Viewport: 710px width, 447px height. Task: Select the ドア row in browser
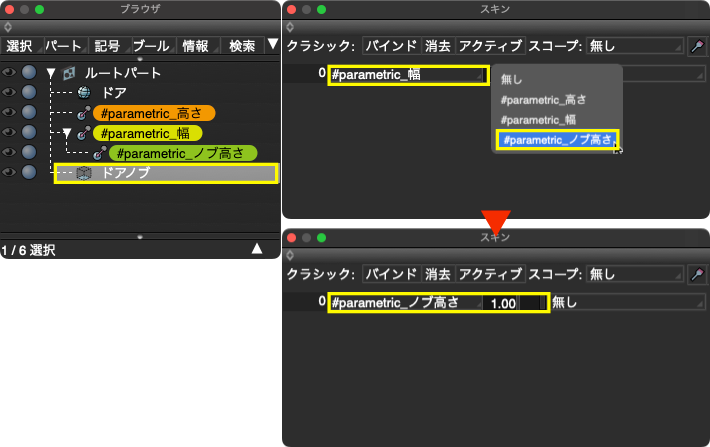(x=114, y=93)
